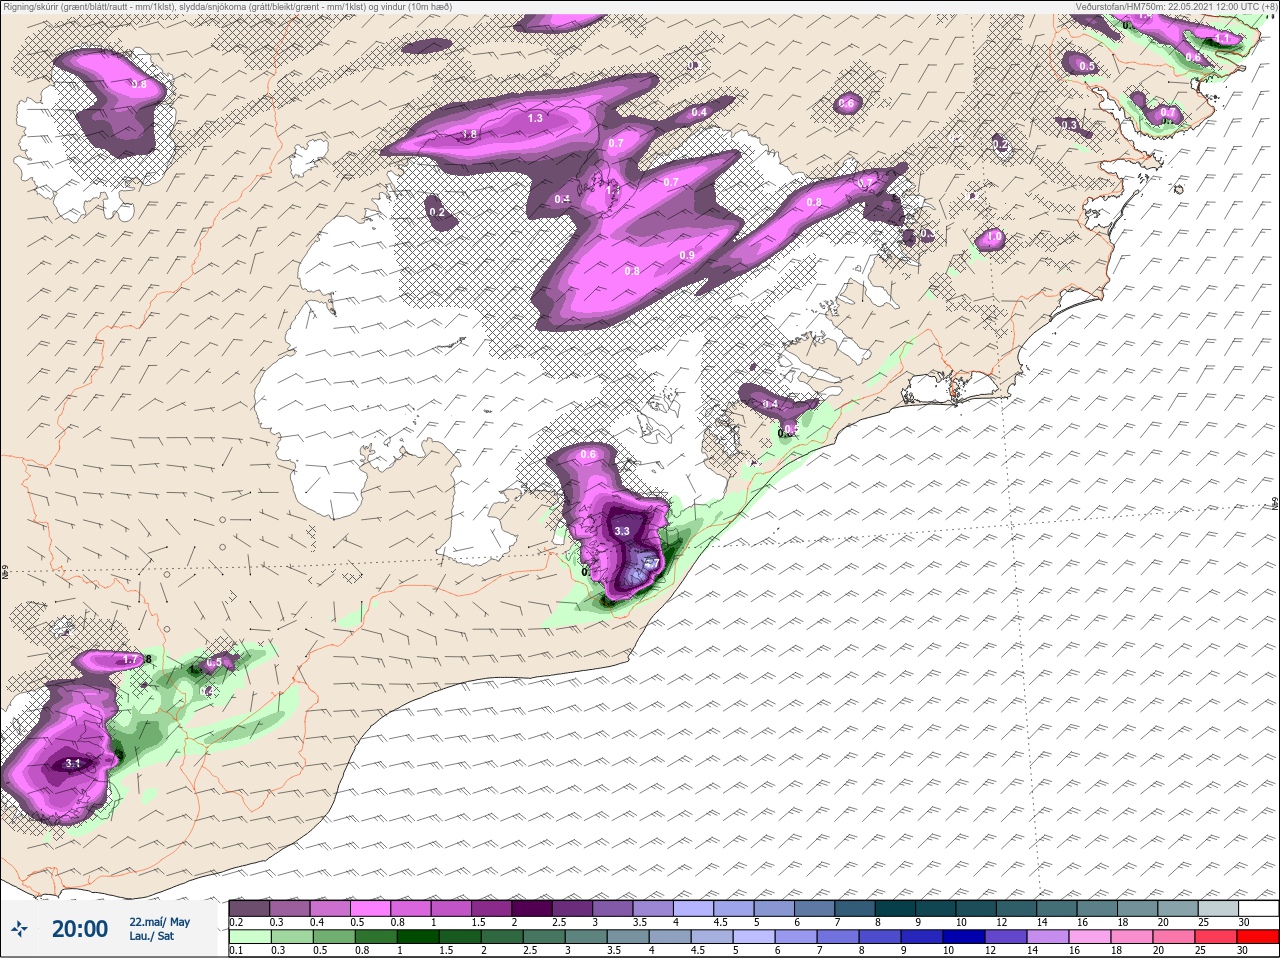
Task: Click the 0.1 label on rain scale
Action: pyautogui.click(x=237, y=951)
